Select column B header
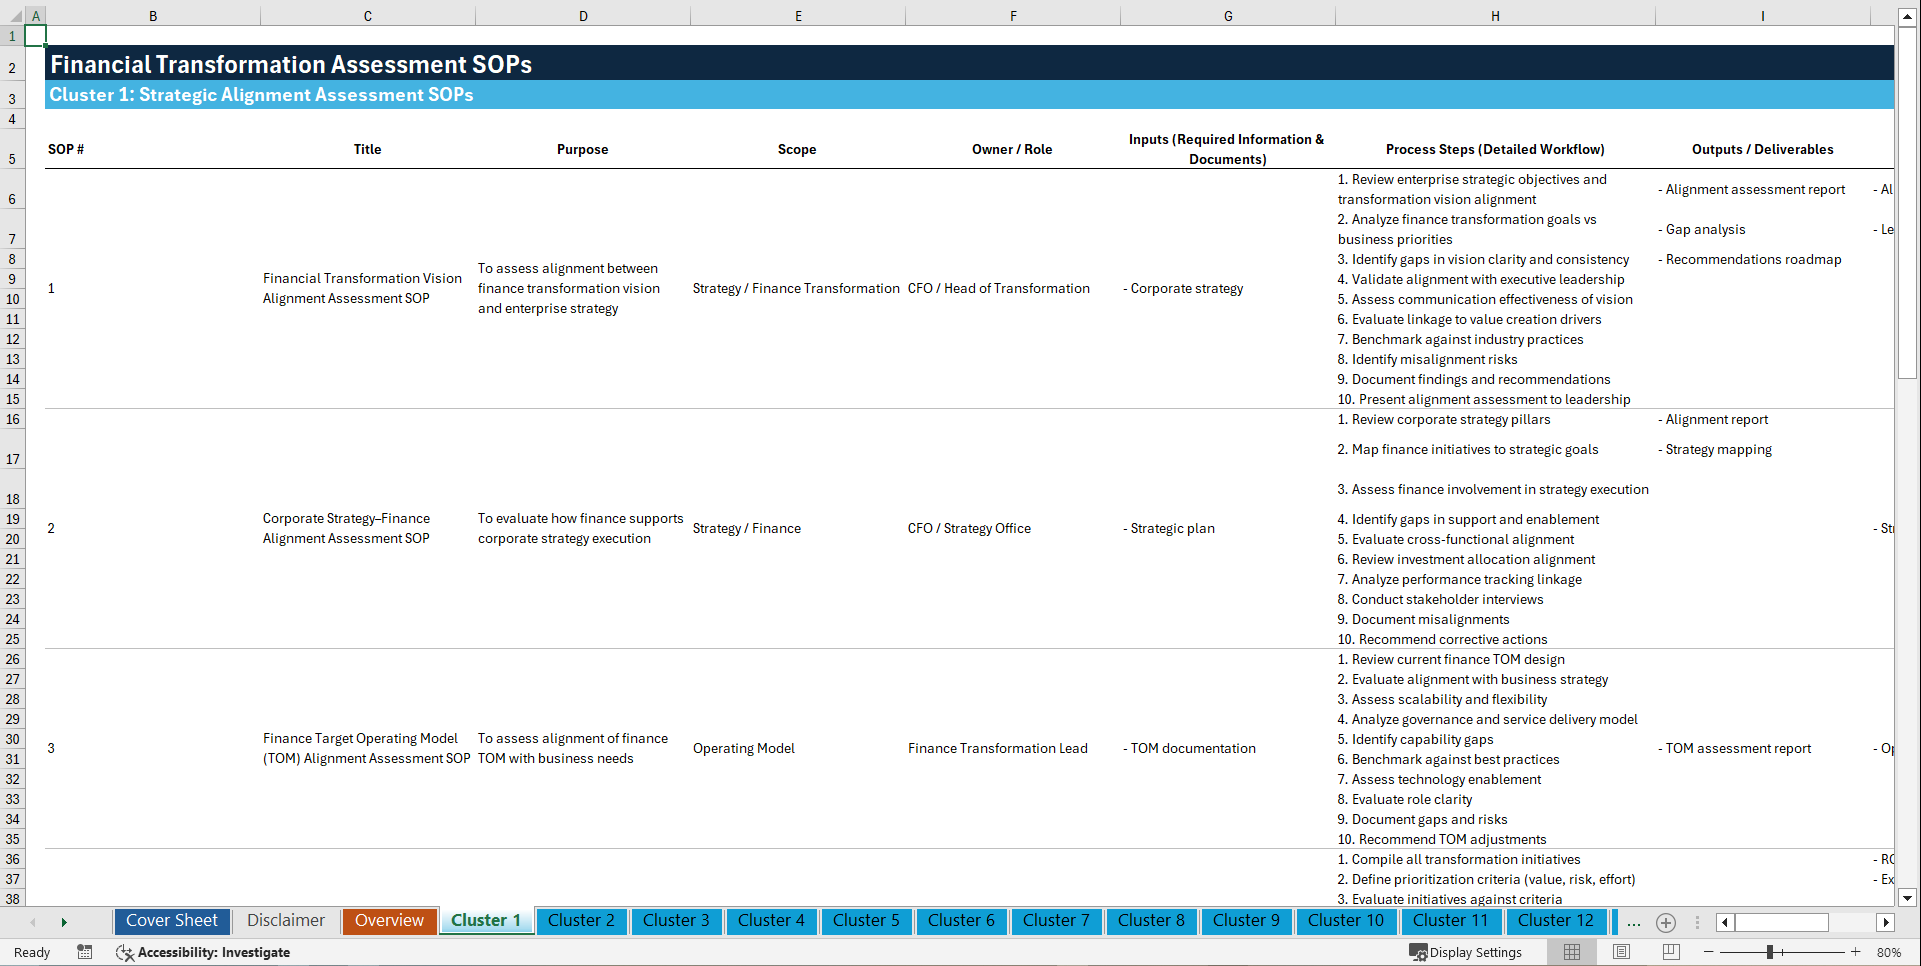The height and width of the screenshot is (966, 1921). click(x=153, y=16)
